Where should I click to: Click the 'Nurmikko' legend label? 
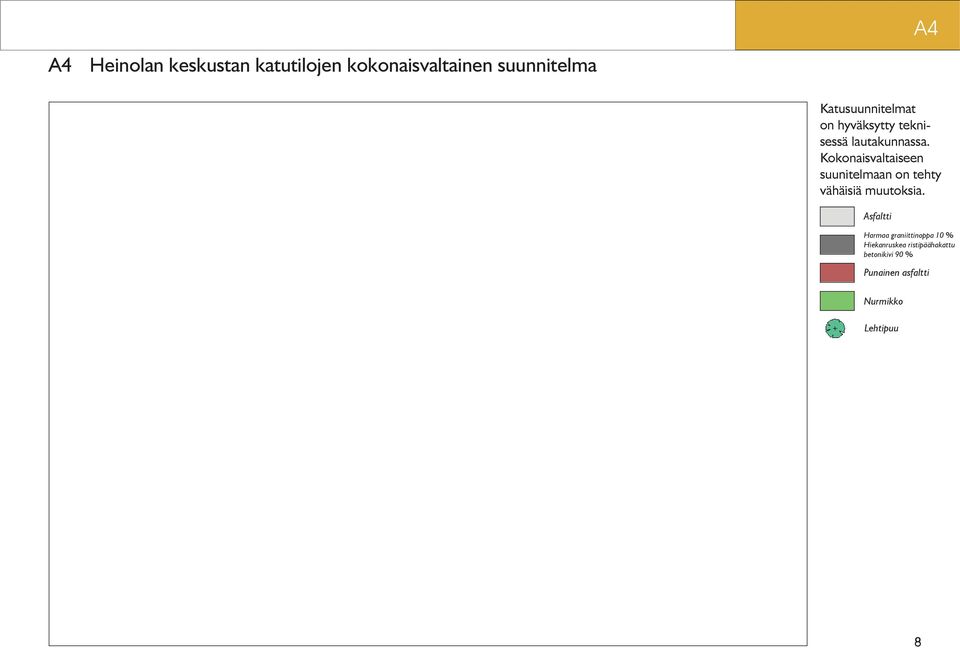click(883, 301)
